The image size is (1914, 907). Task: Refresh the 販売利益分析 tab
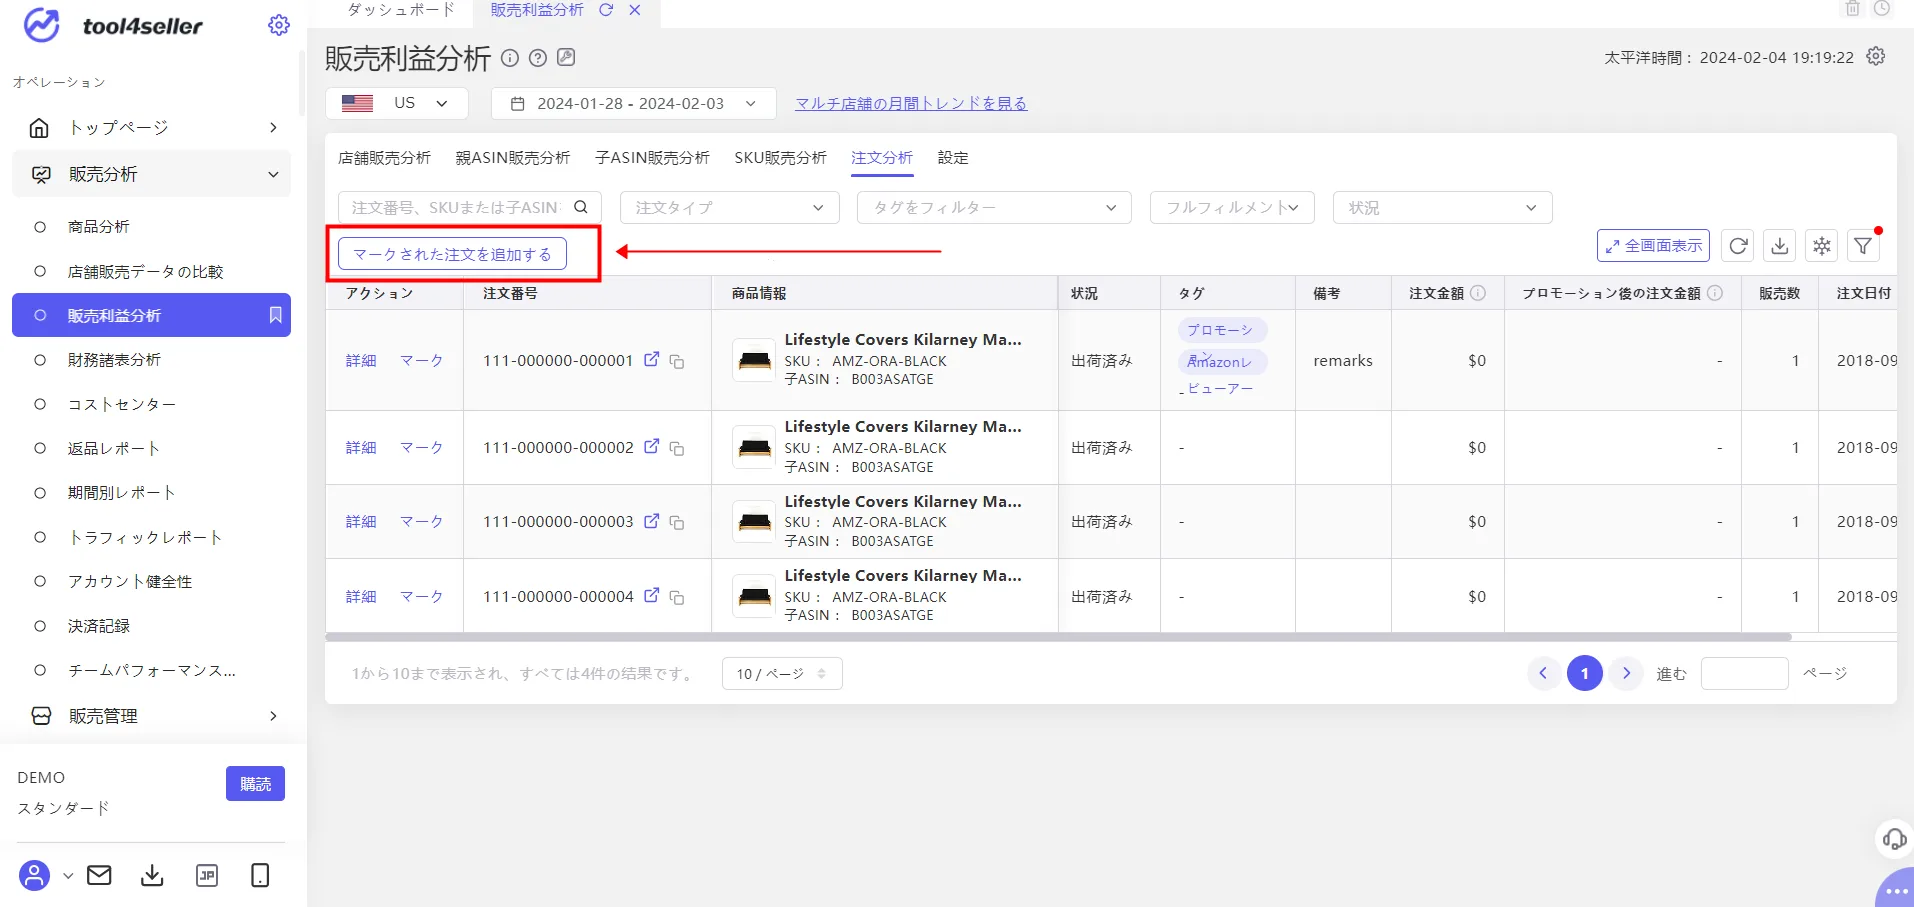click(606, 10)
